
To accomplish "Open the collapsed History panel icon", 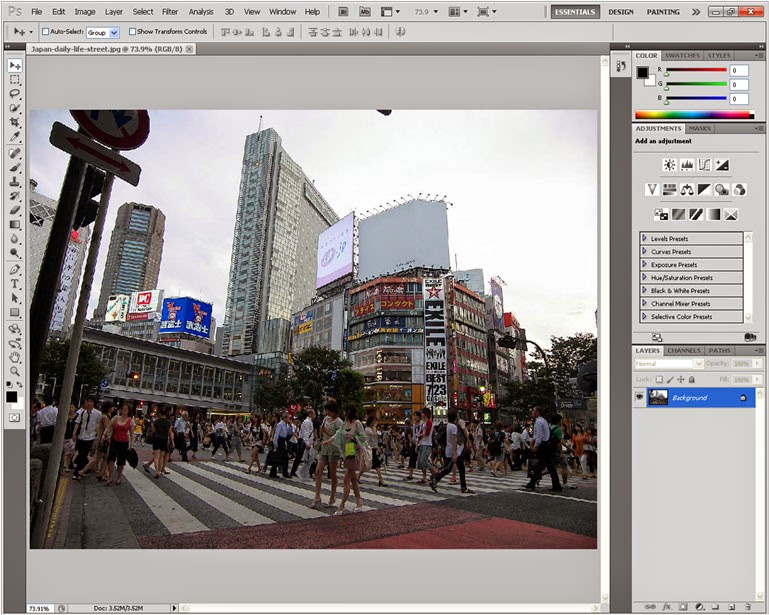I will pyautogui.click(x=621, y=66).
